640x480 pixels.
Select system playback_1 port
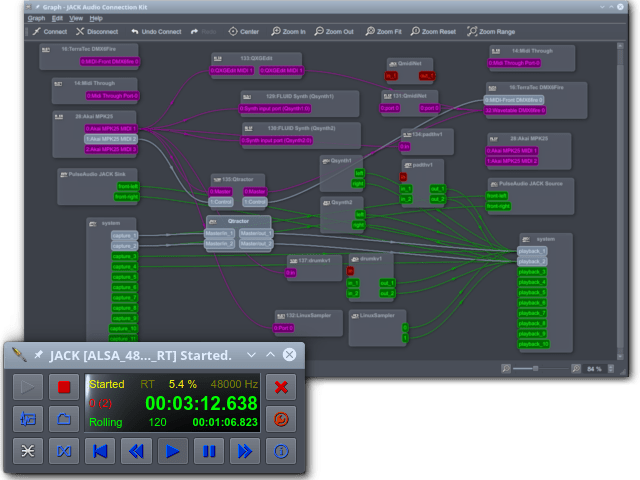pyautogui.click(x=532, y=251)
